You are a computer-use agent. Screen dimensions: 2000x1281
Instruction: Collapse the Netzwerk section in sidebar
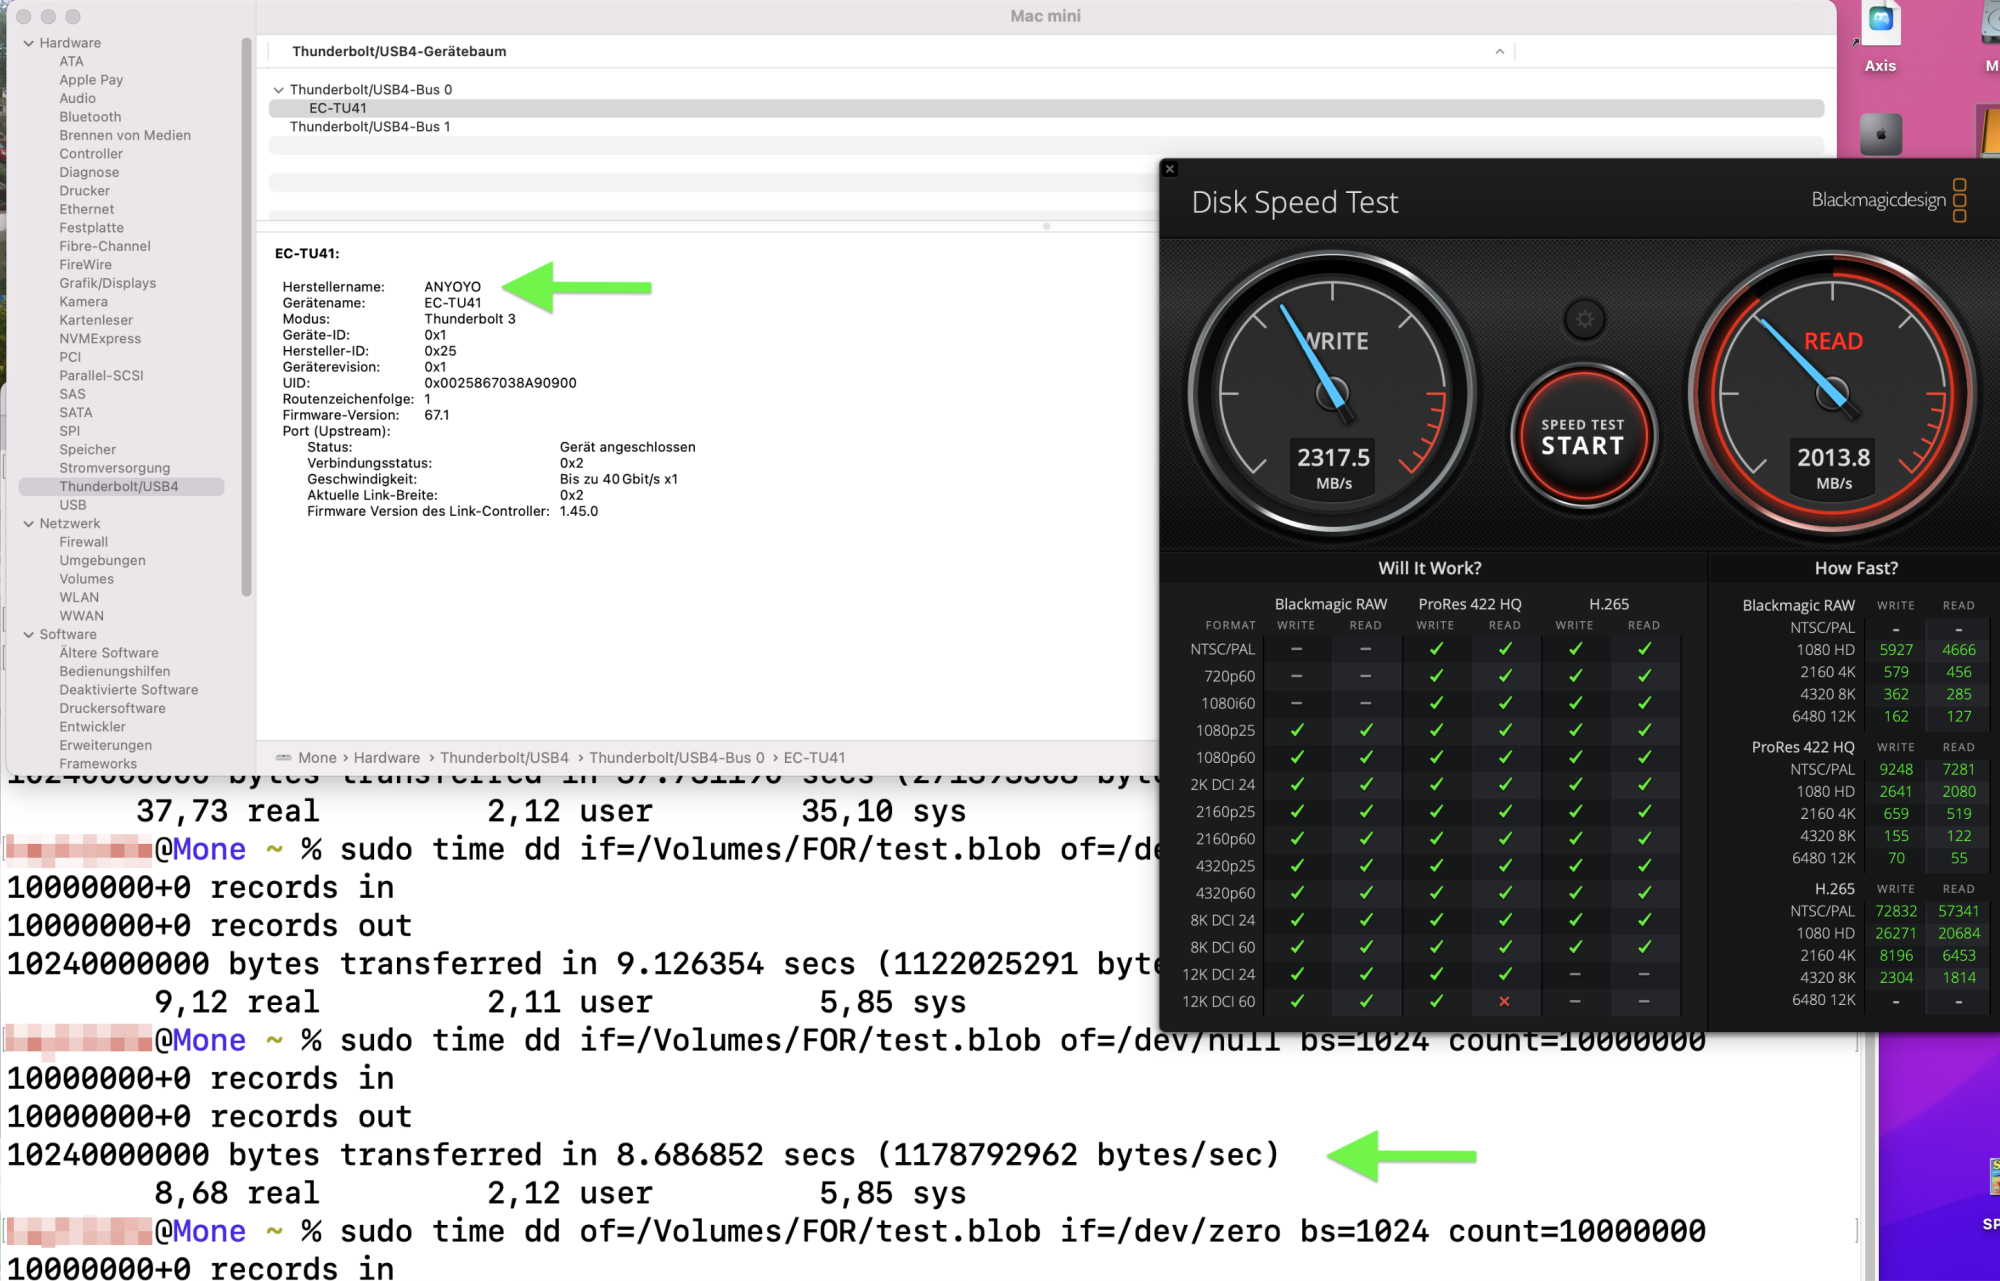pyautogui.click(x=29, y=524)
